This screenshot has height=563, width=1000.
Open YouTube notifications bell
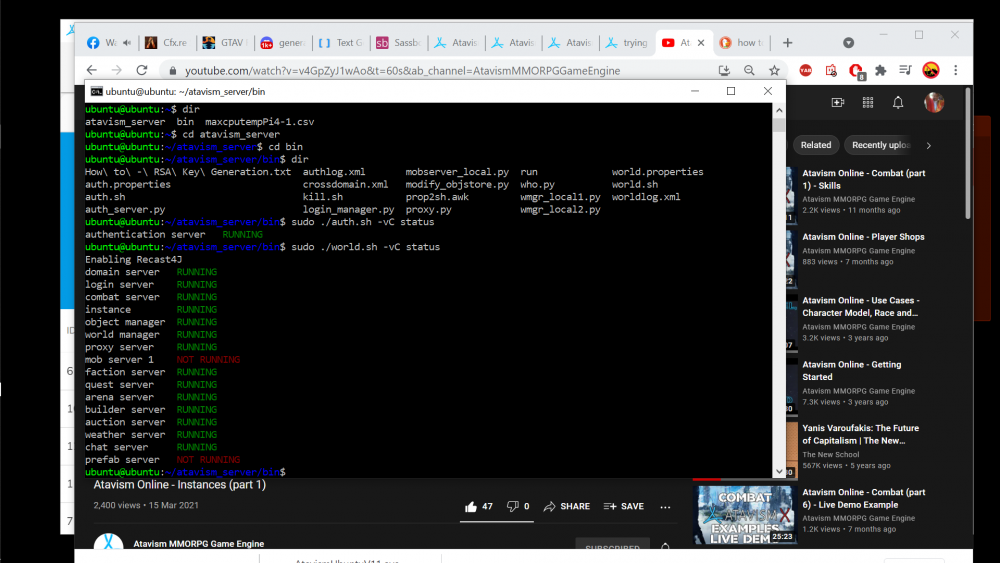click(898, 103)
